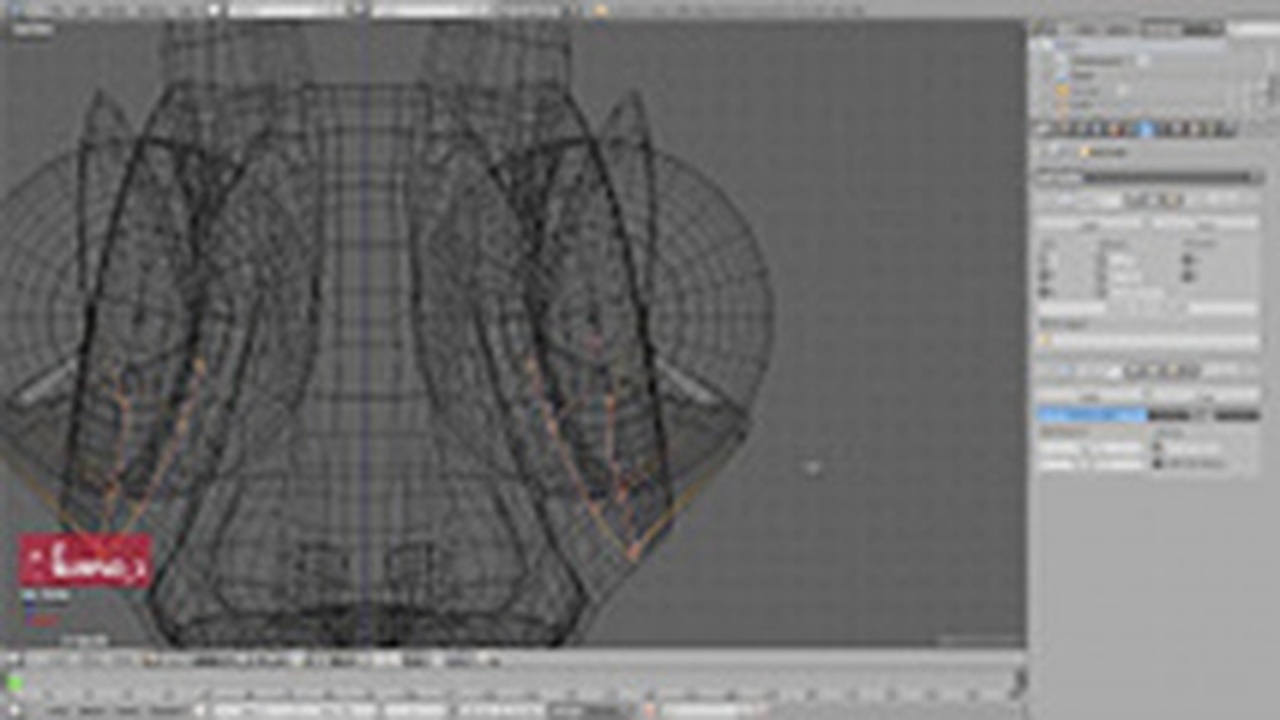Toggle top checkbox in middle column of Properties panel
Viewport: 1280px width, 720px height.
pos(1102,257)
